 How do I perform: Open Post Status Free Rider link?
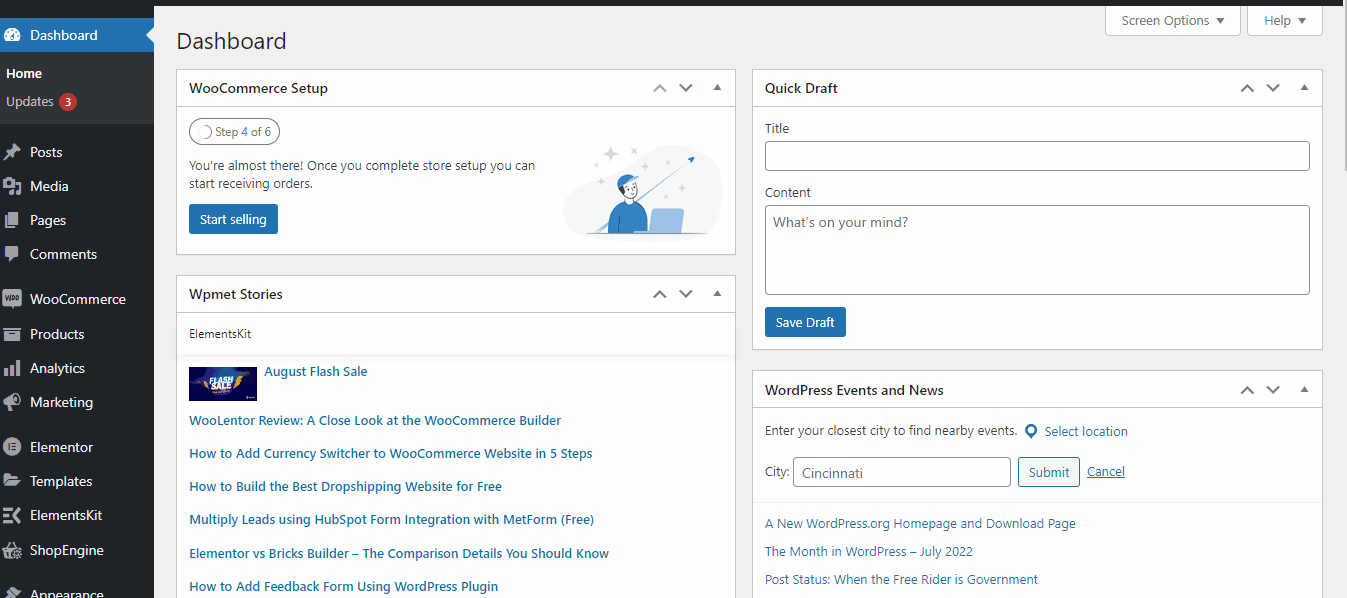click(x=901, y=579)
